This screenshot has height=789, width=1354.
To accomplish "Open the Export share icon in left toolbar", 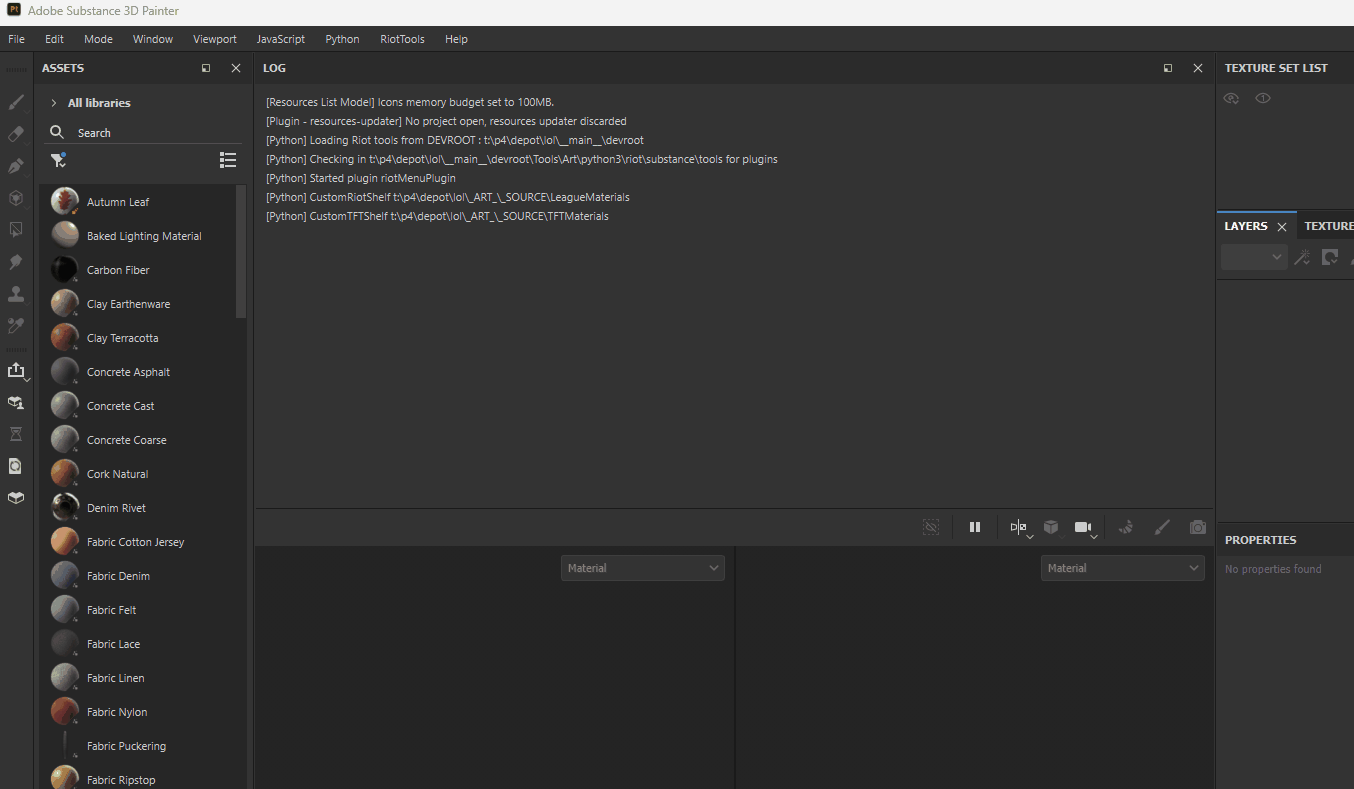I will [x=16, y=370].
